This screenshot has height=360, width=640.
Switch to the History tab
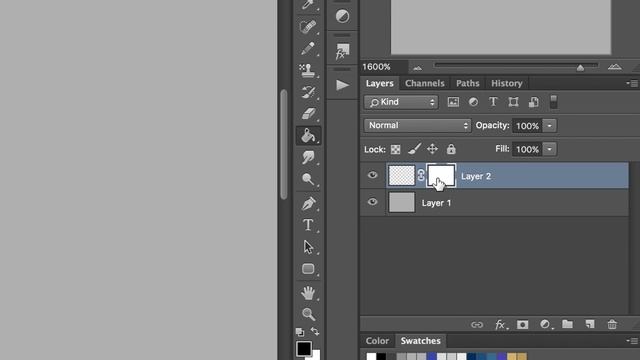(x=507, y=83)
